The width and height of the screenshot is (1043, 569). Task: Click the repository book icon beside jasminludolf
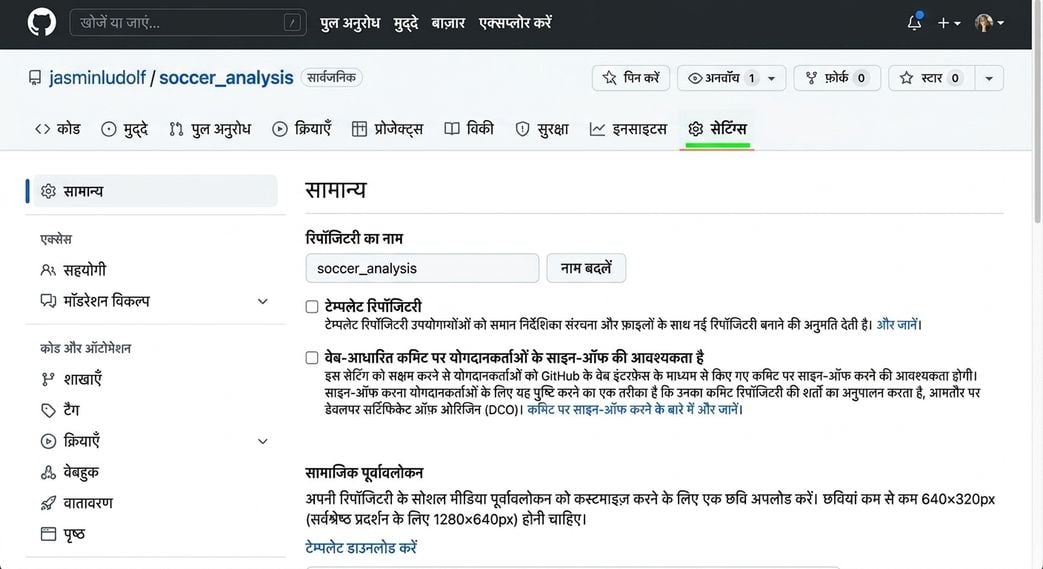coord(35,78)
